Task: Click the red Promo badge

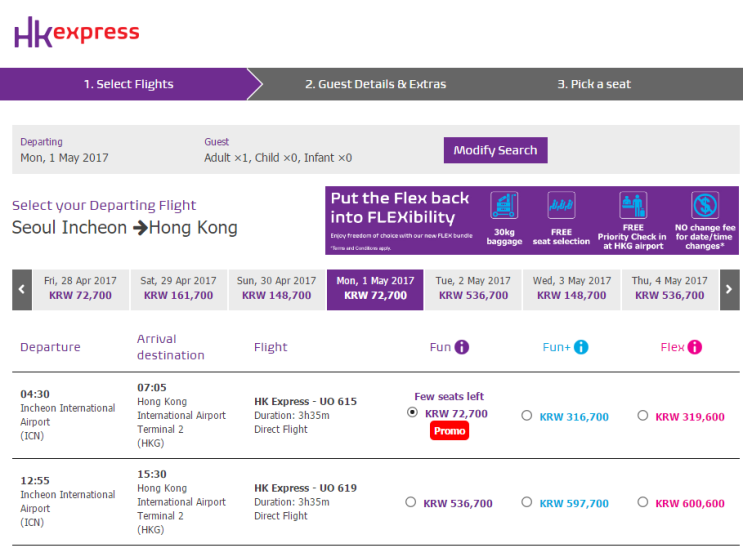Action: coord(450,431)
